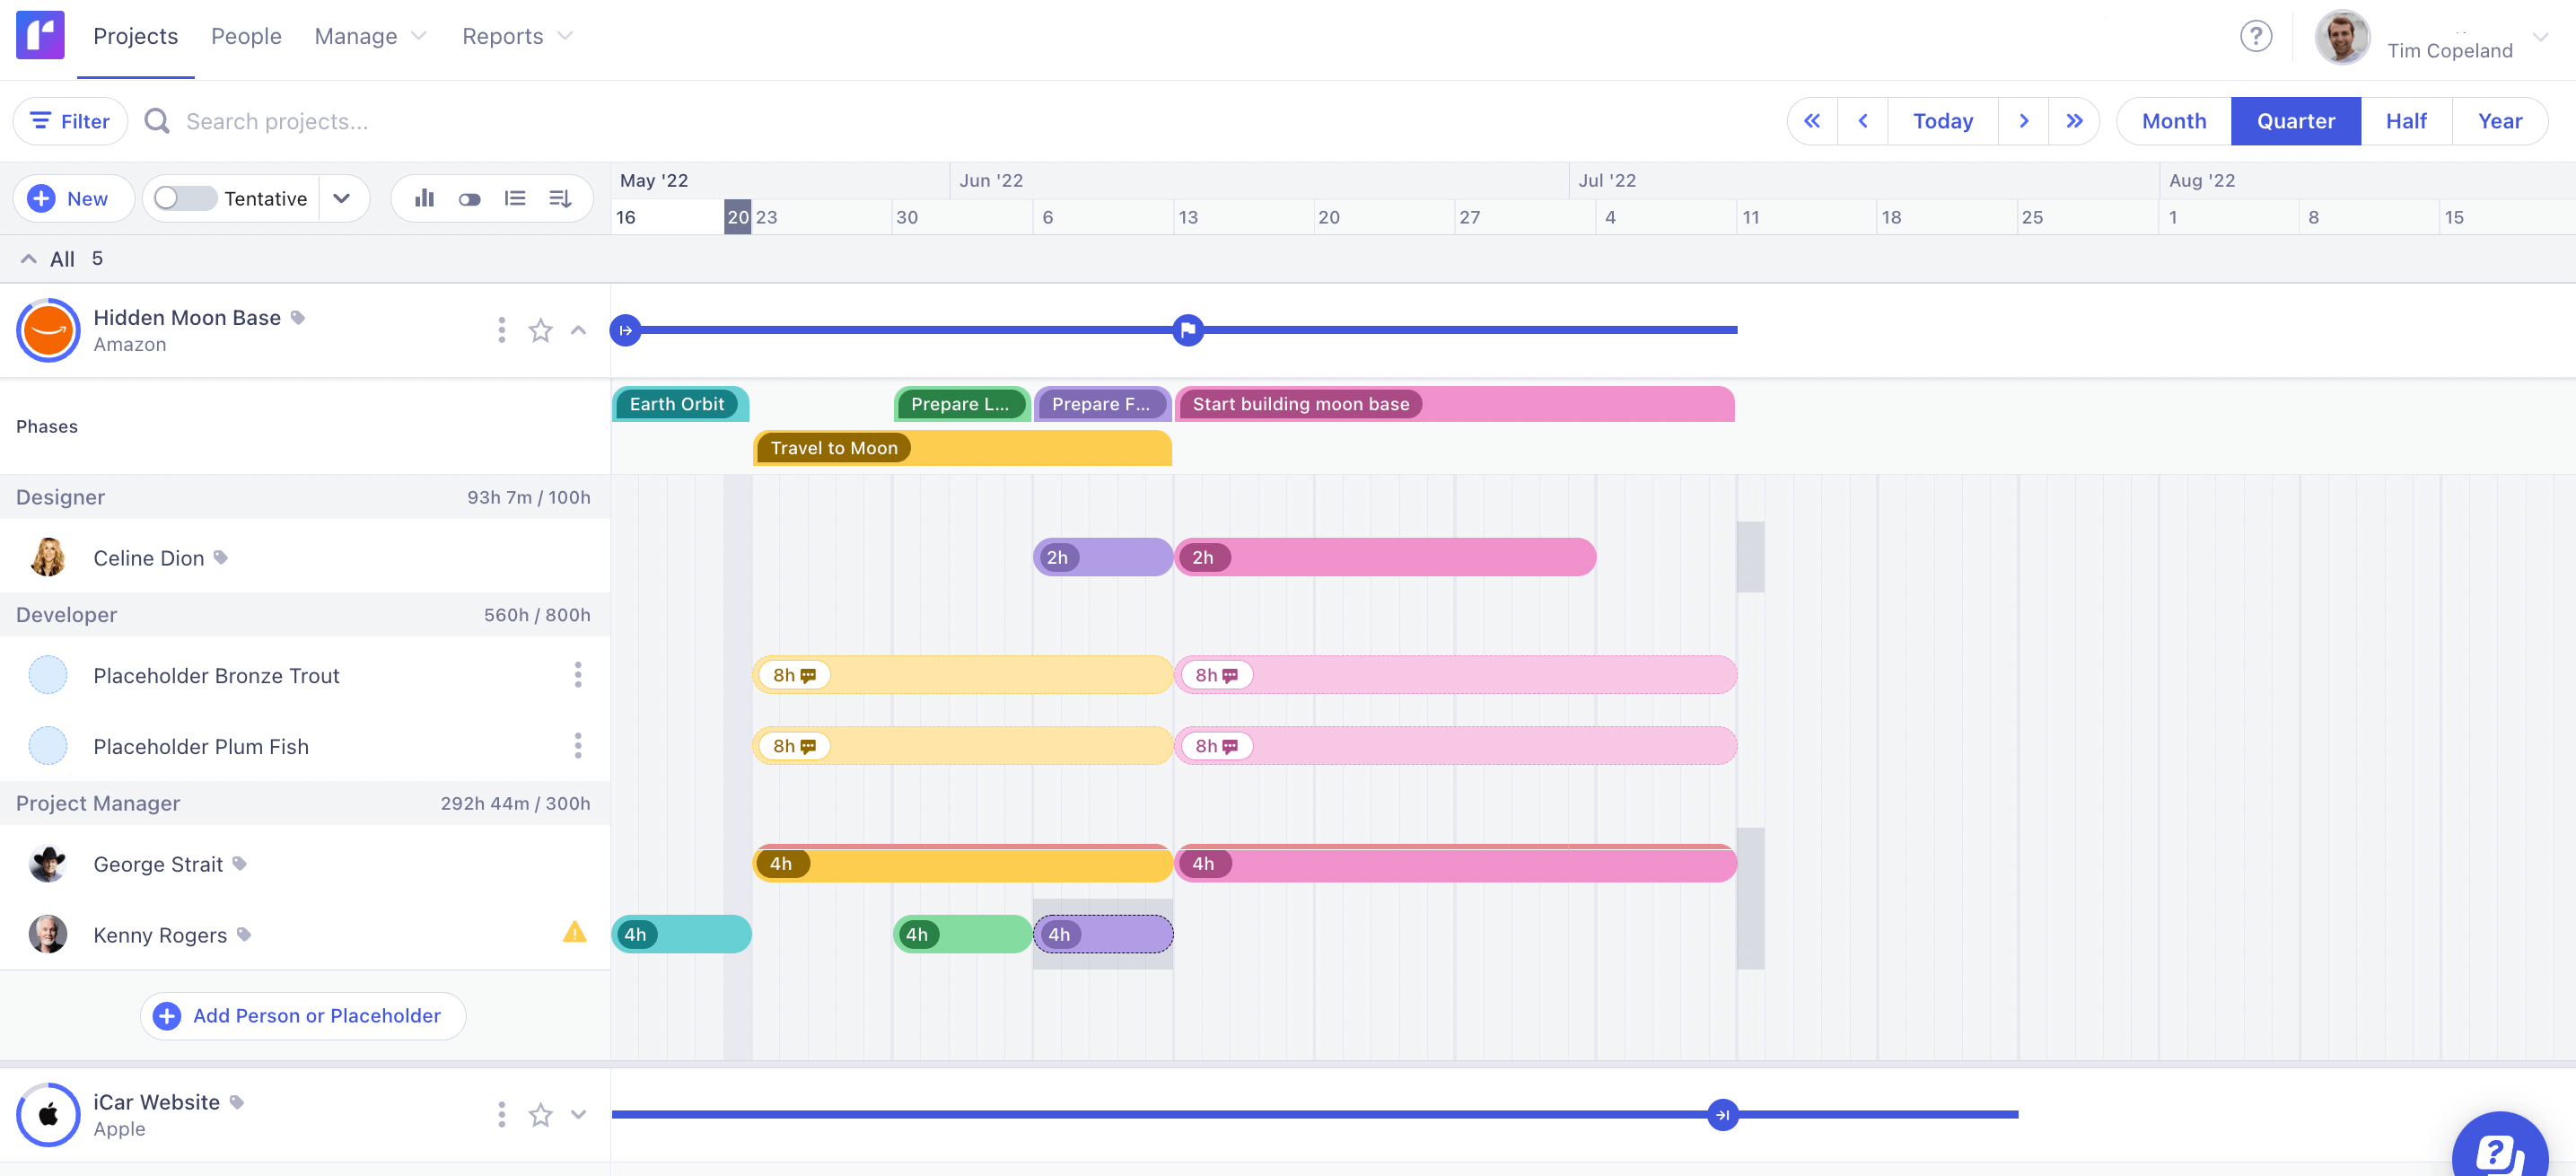Switch timeline view to Month
This screenshot has height=1176, width=2576.
(x=2172, y=120)
